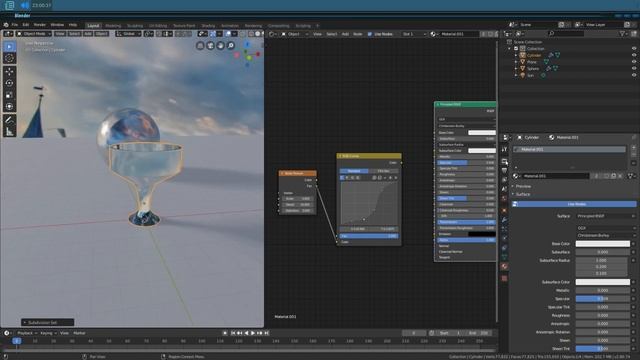The image size is (640, 360).
Task: Open the Slot 1 dropdown in node editor
Action: coord(414,34)
